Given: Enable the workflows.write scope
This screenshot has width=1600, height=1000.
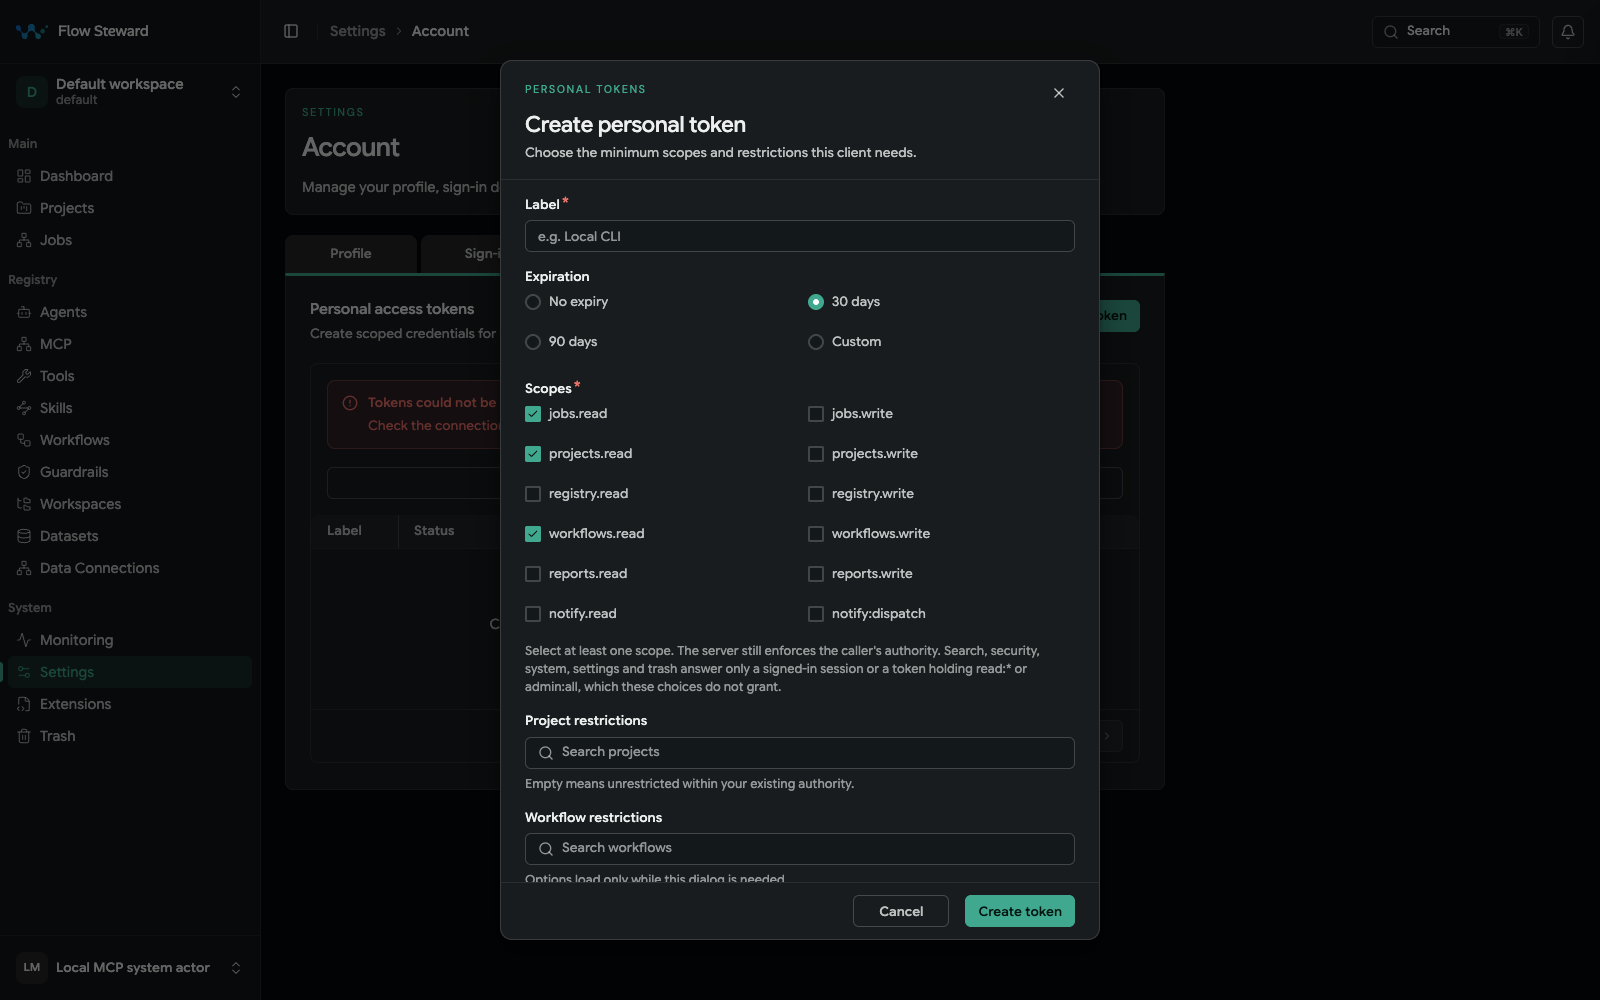Looking at the screenshot, I should click(816, 534).
